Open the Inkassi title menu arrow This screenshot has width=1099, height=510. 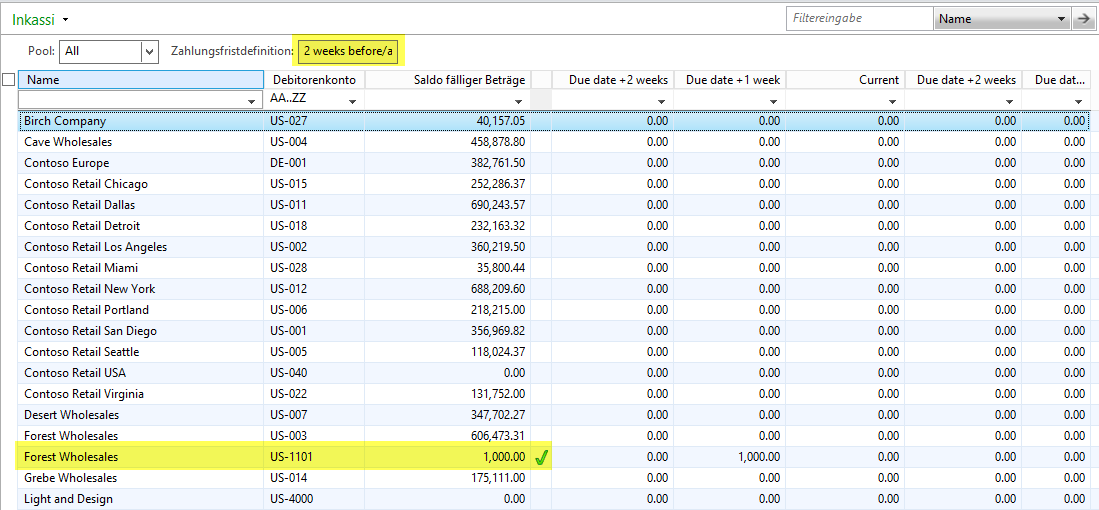(66, 20)
